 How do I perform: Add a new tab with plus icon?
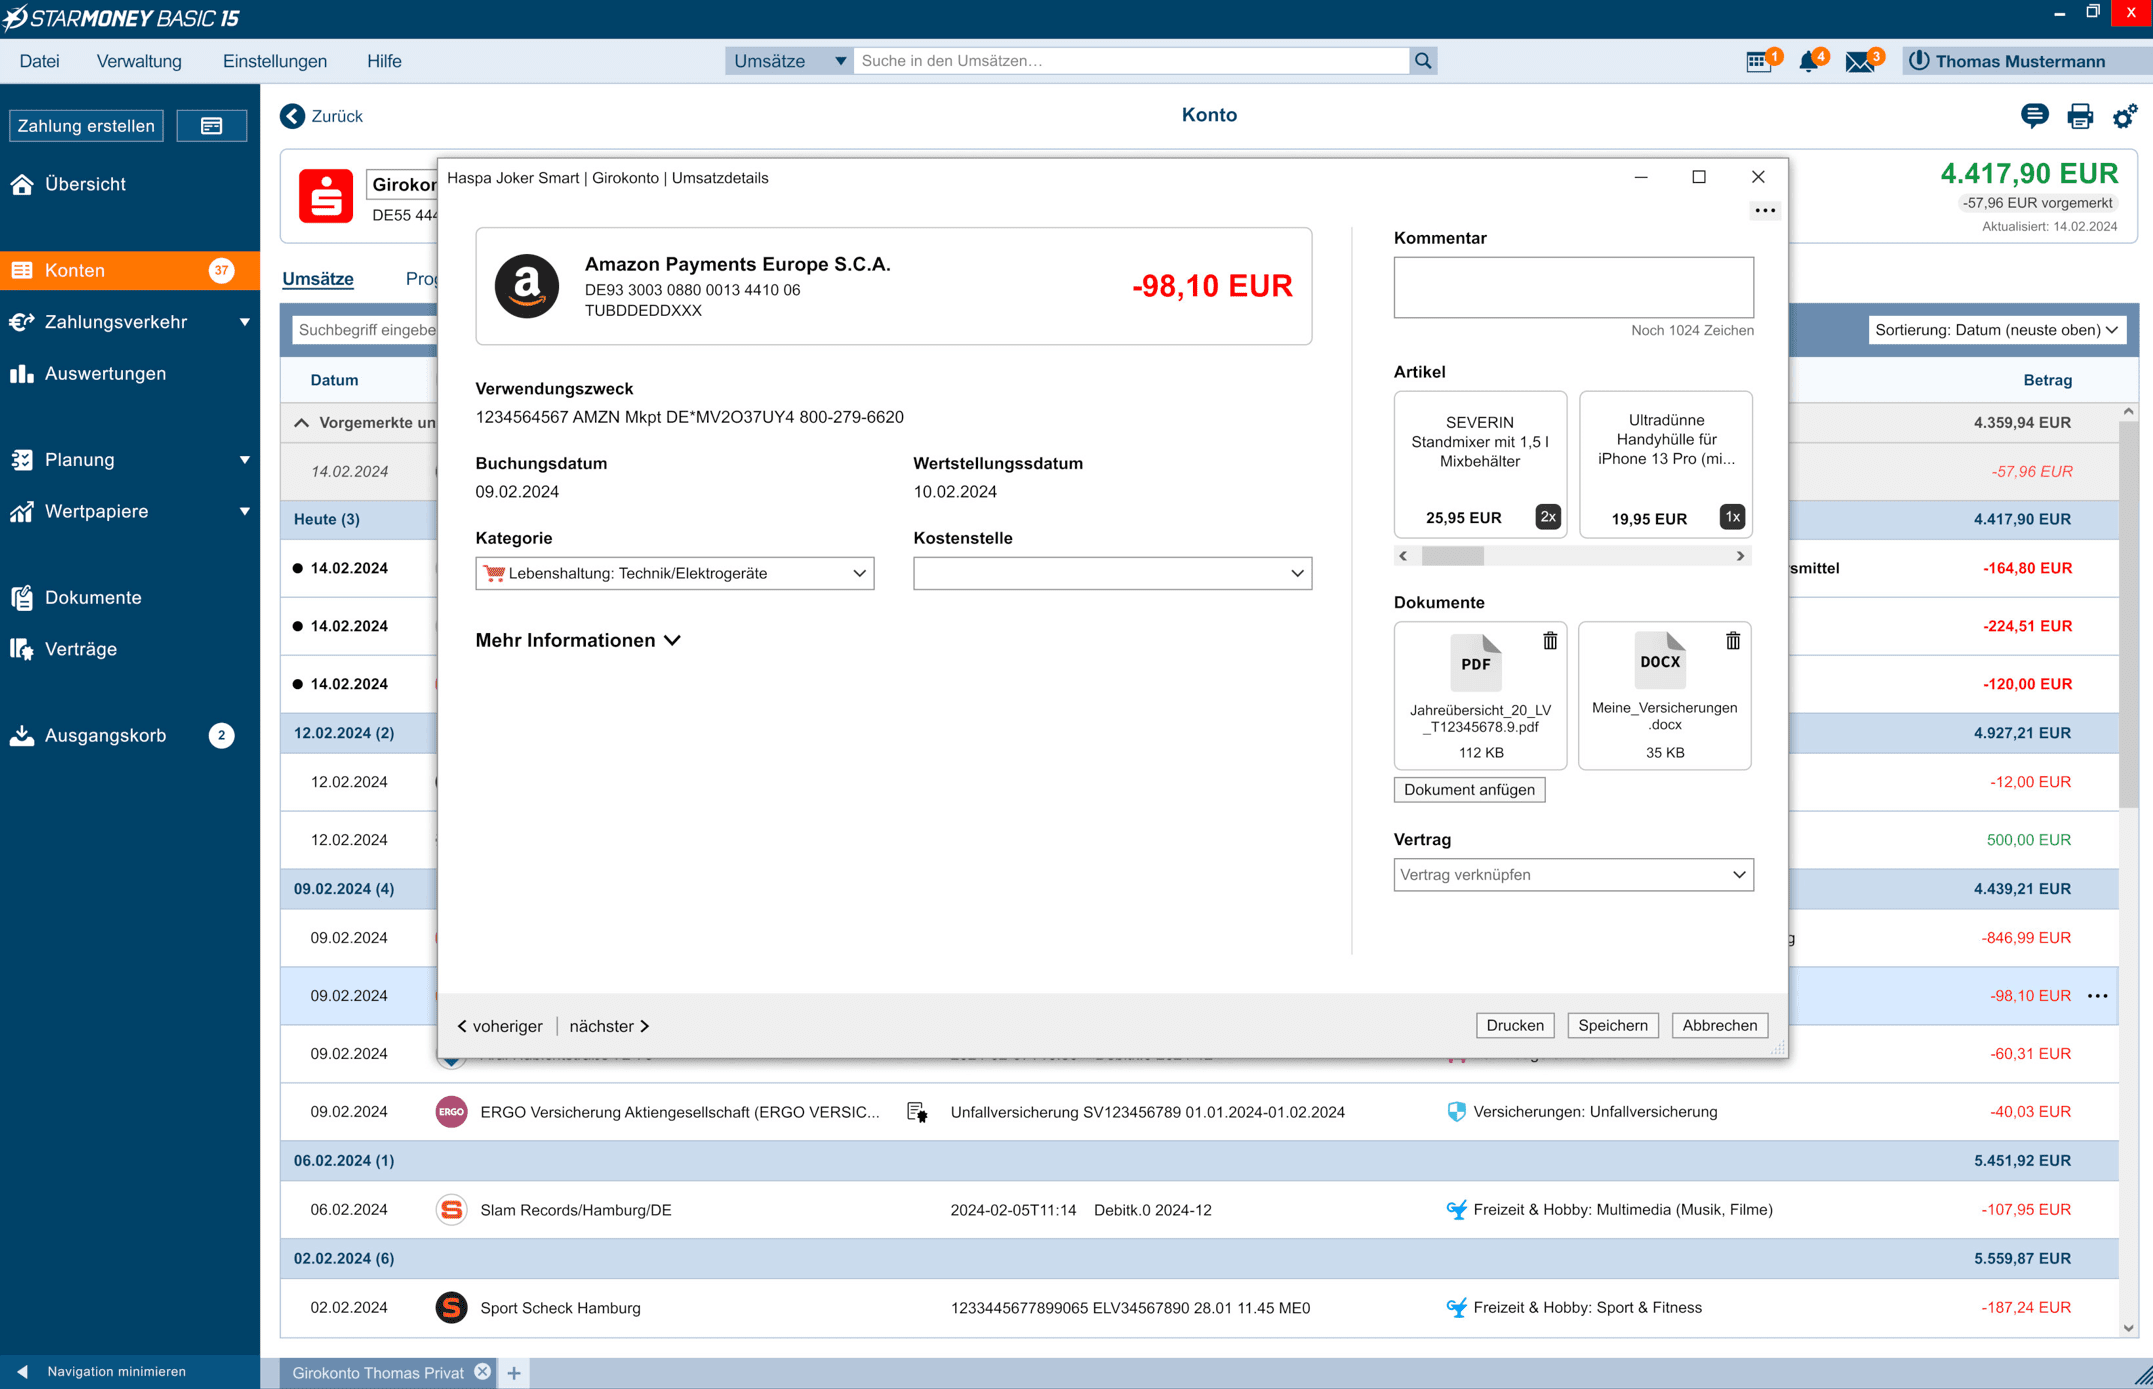(514, 1373)
